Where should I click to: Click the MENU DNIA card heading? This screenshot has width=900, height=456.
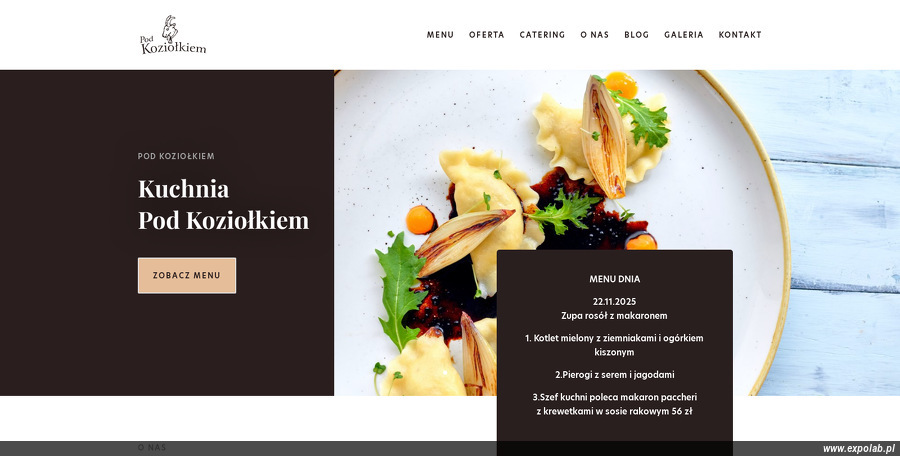(x=615, y=279)
